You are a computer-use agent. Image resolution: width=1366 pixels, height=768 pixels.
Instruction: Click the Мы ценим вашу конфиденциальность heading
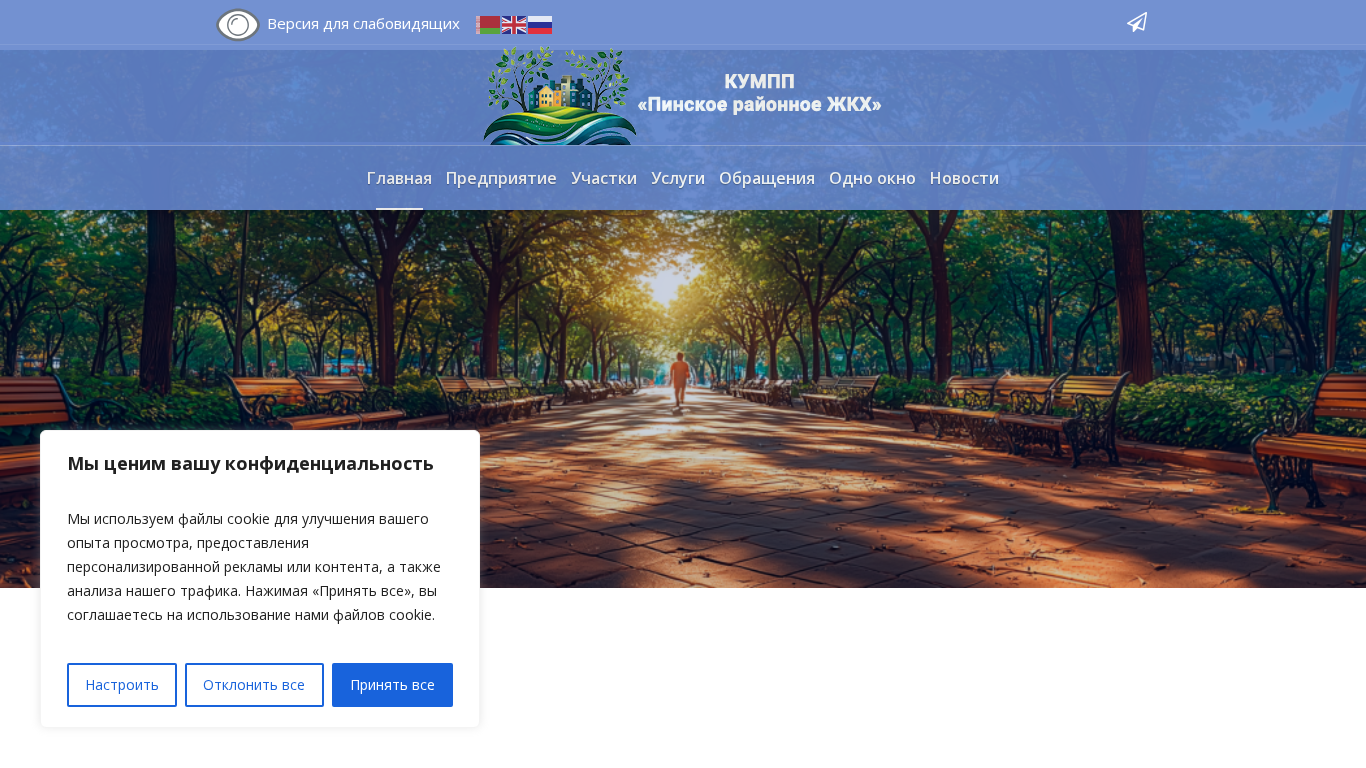250,464
